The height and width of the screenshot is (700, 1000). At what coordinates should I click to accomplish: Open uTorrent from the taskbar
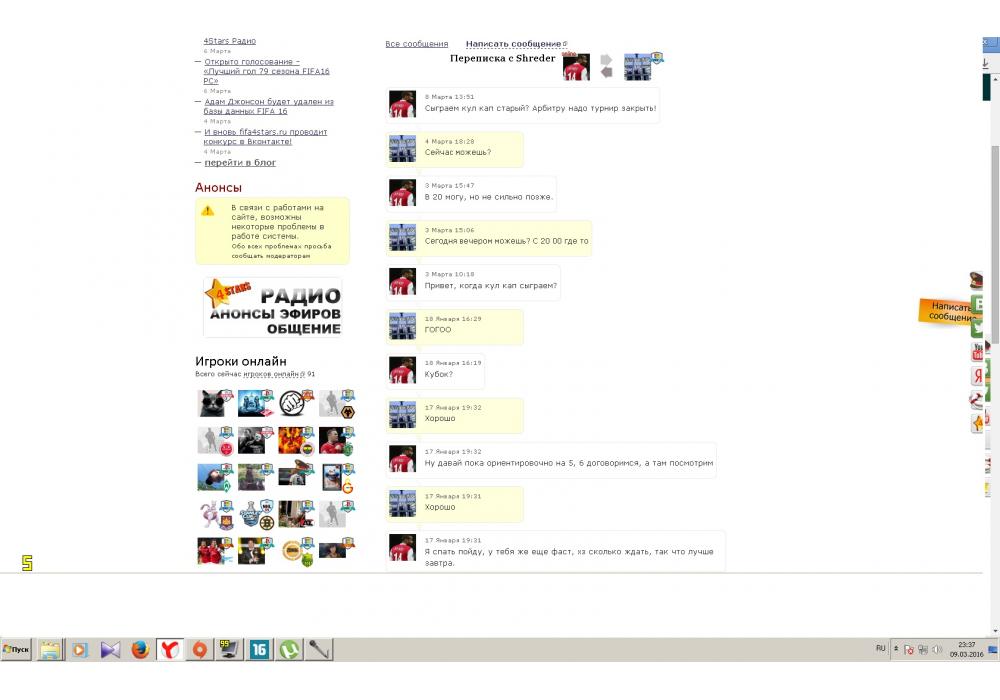pos(289,650)
